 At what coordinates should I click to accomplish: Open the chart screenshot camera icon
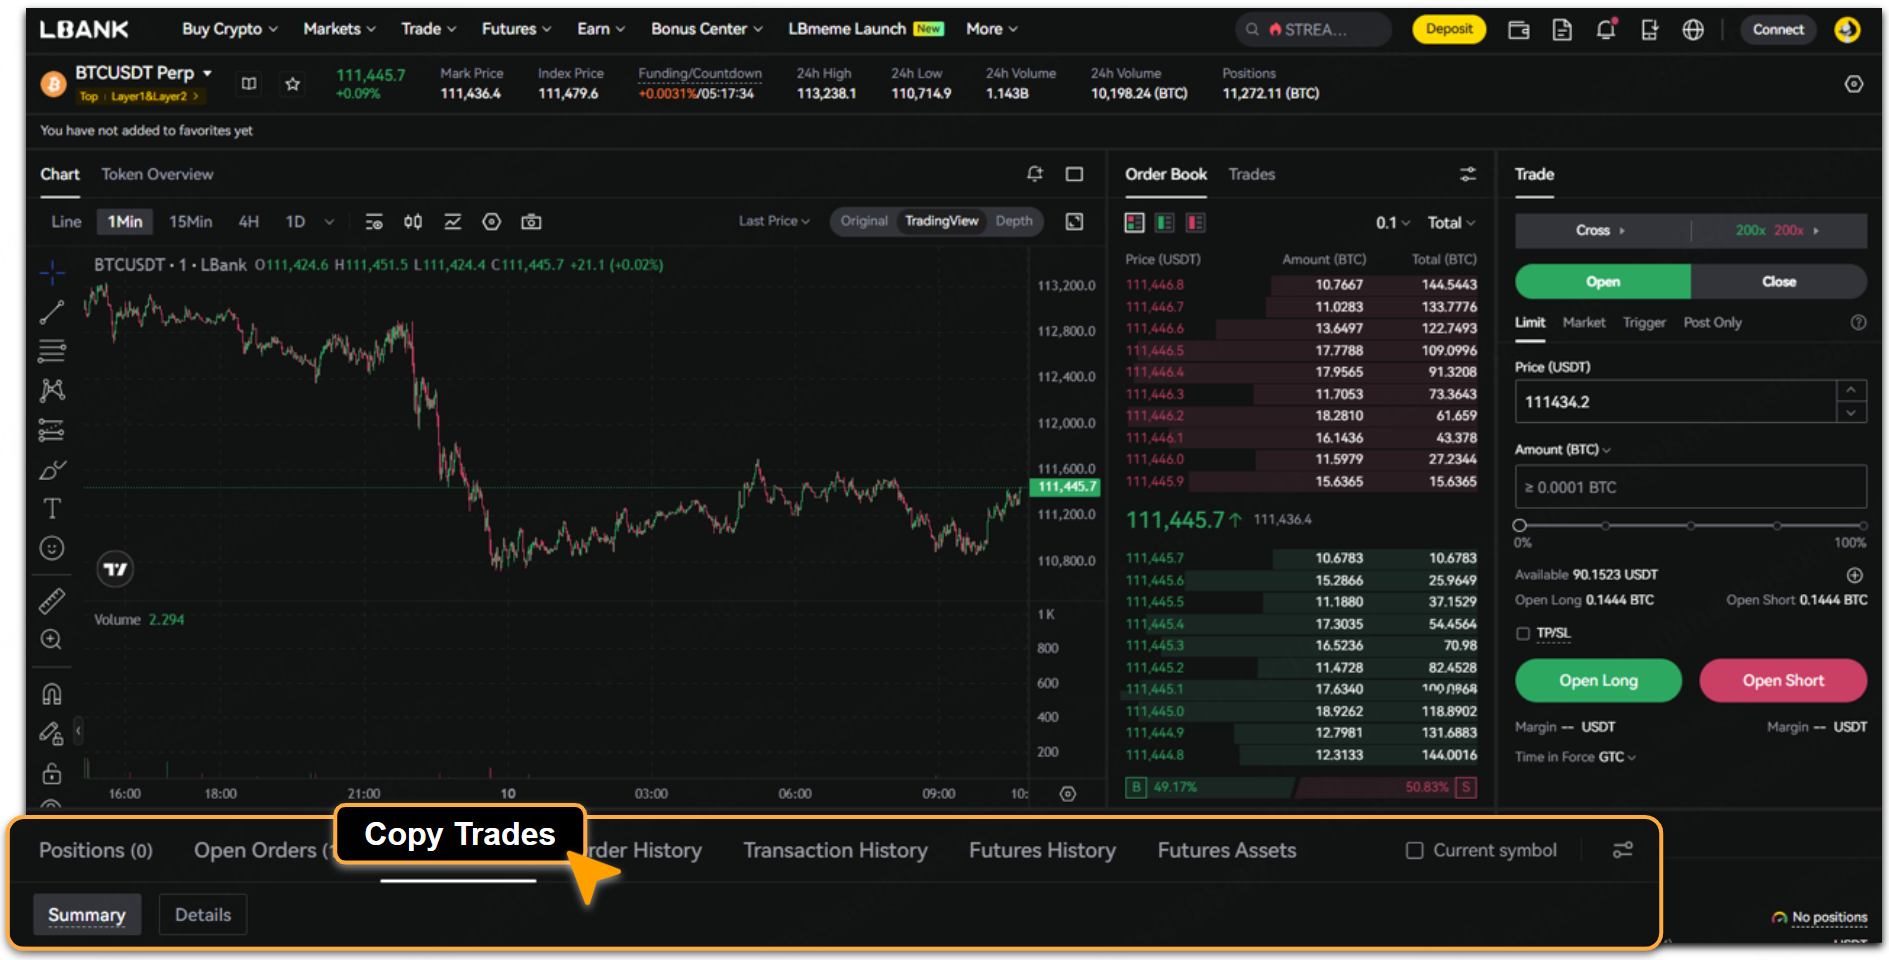[531, 222]
